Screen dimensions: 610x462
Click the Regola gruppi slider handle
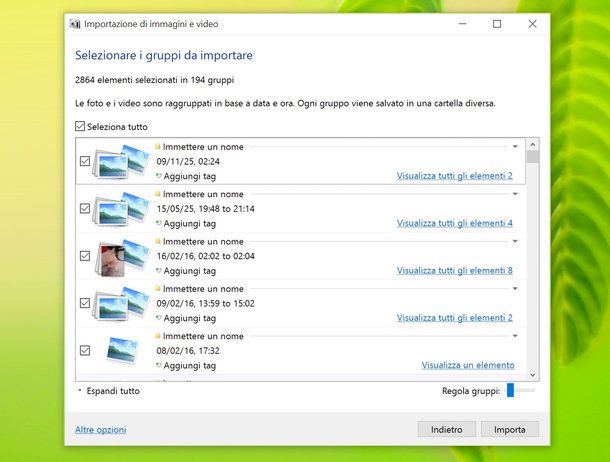click(x=510, y=390)
